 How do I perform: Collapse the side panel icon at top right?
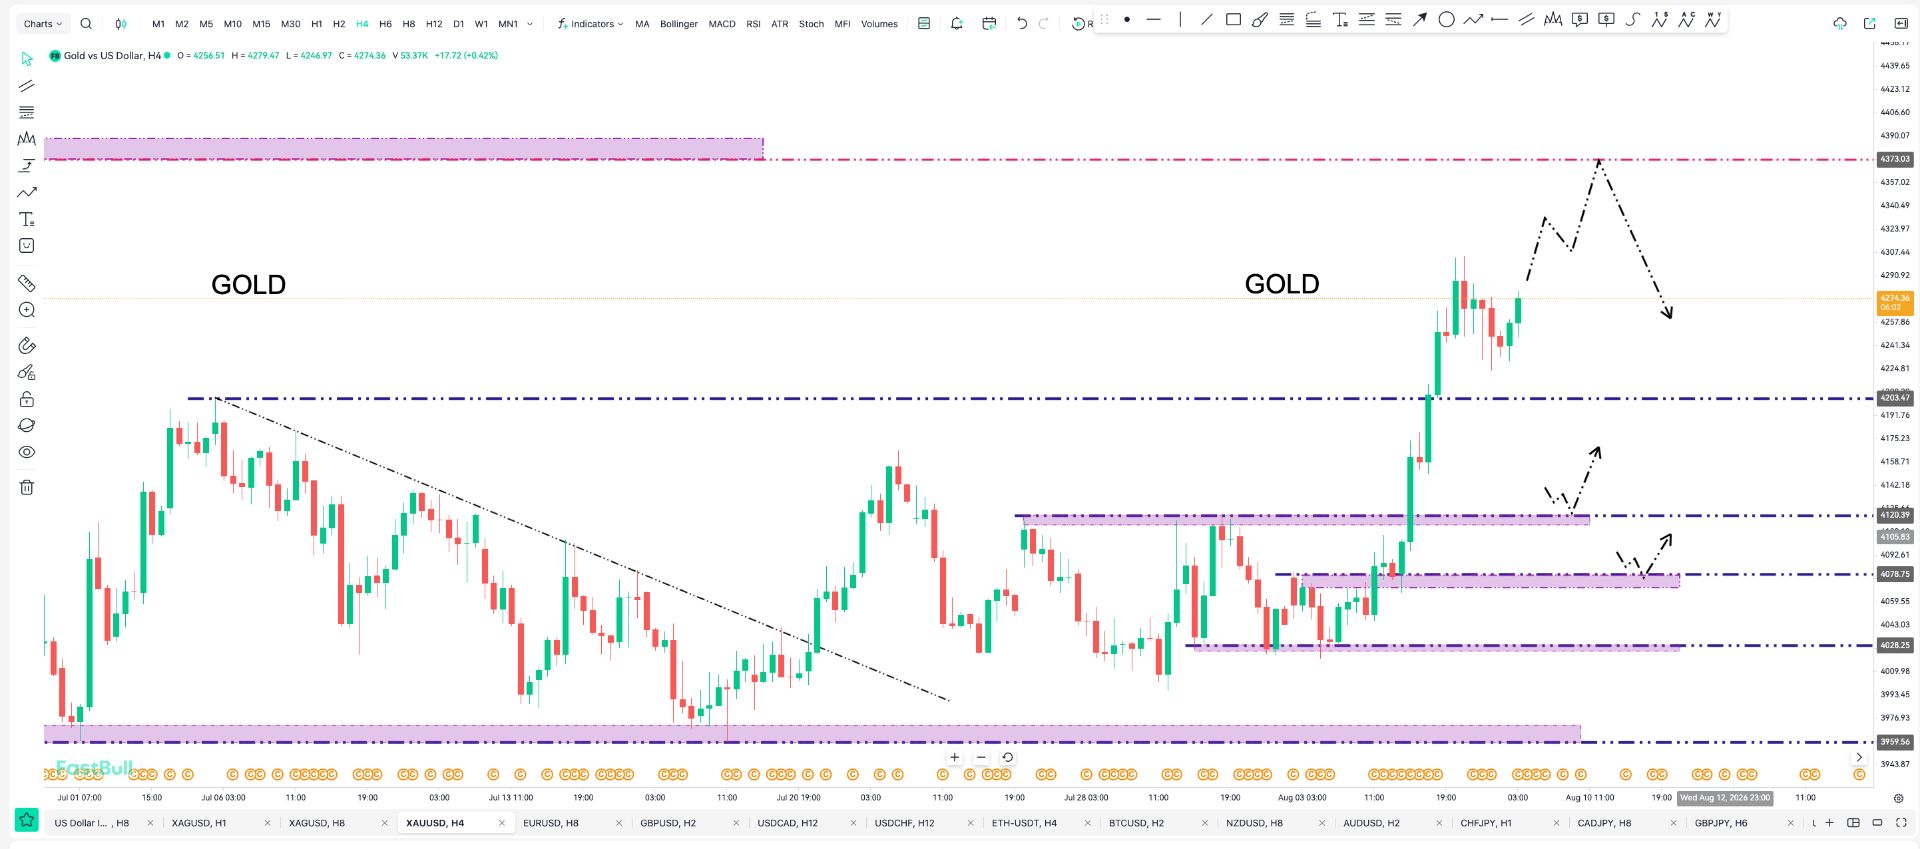pos(1901,24)
